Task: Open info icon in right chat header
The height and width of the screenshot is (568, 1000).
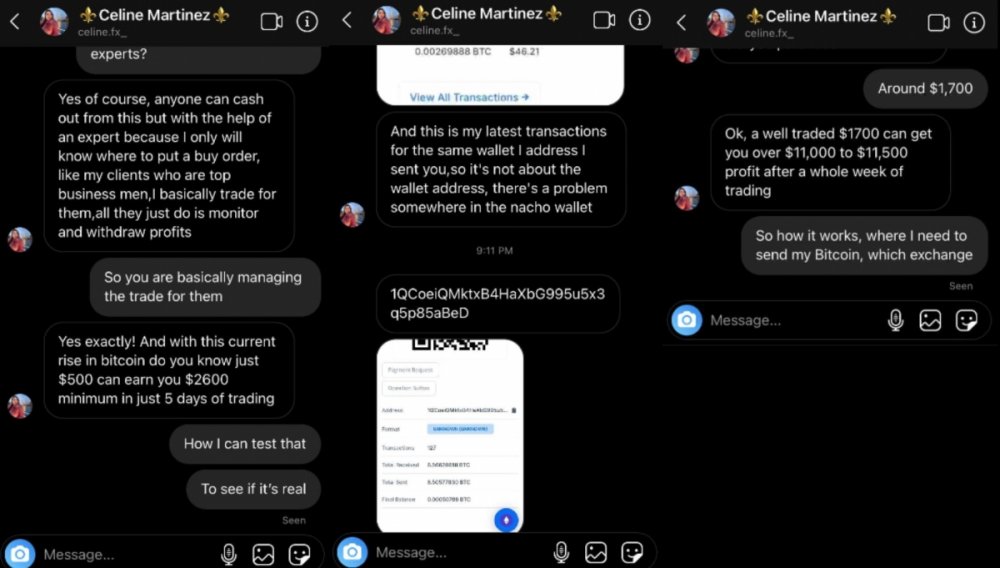Action: pyautogui.click(x=974, y=23)
